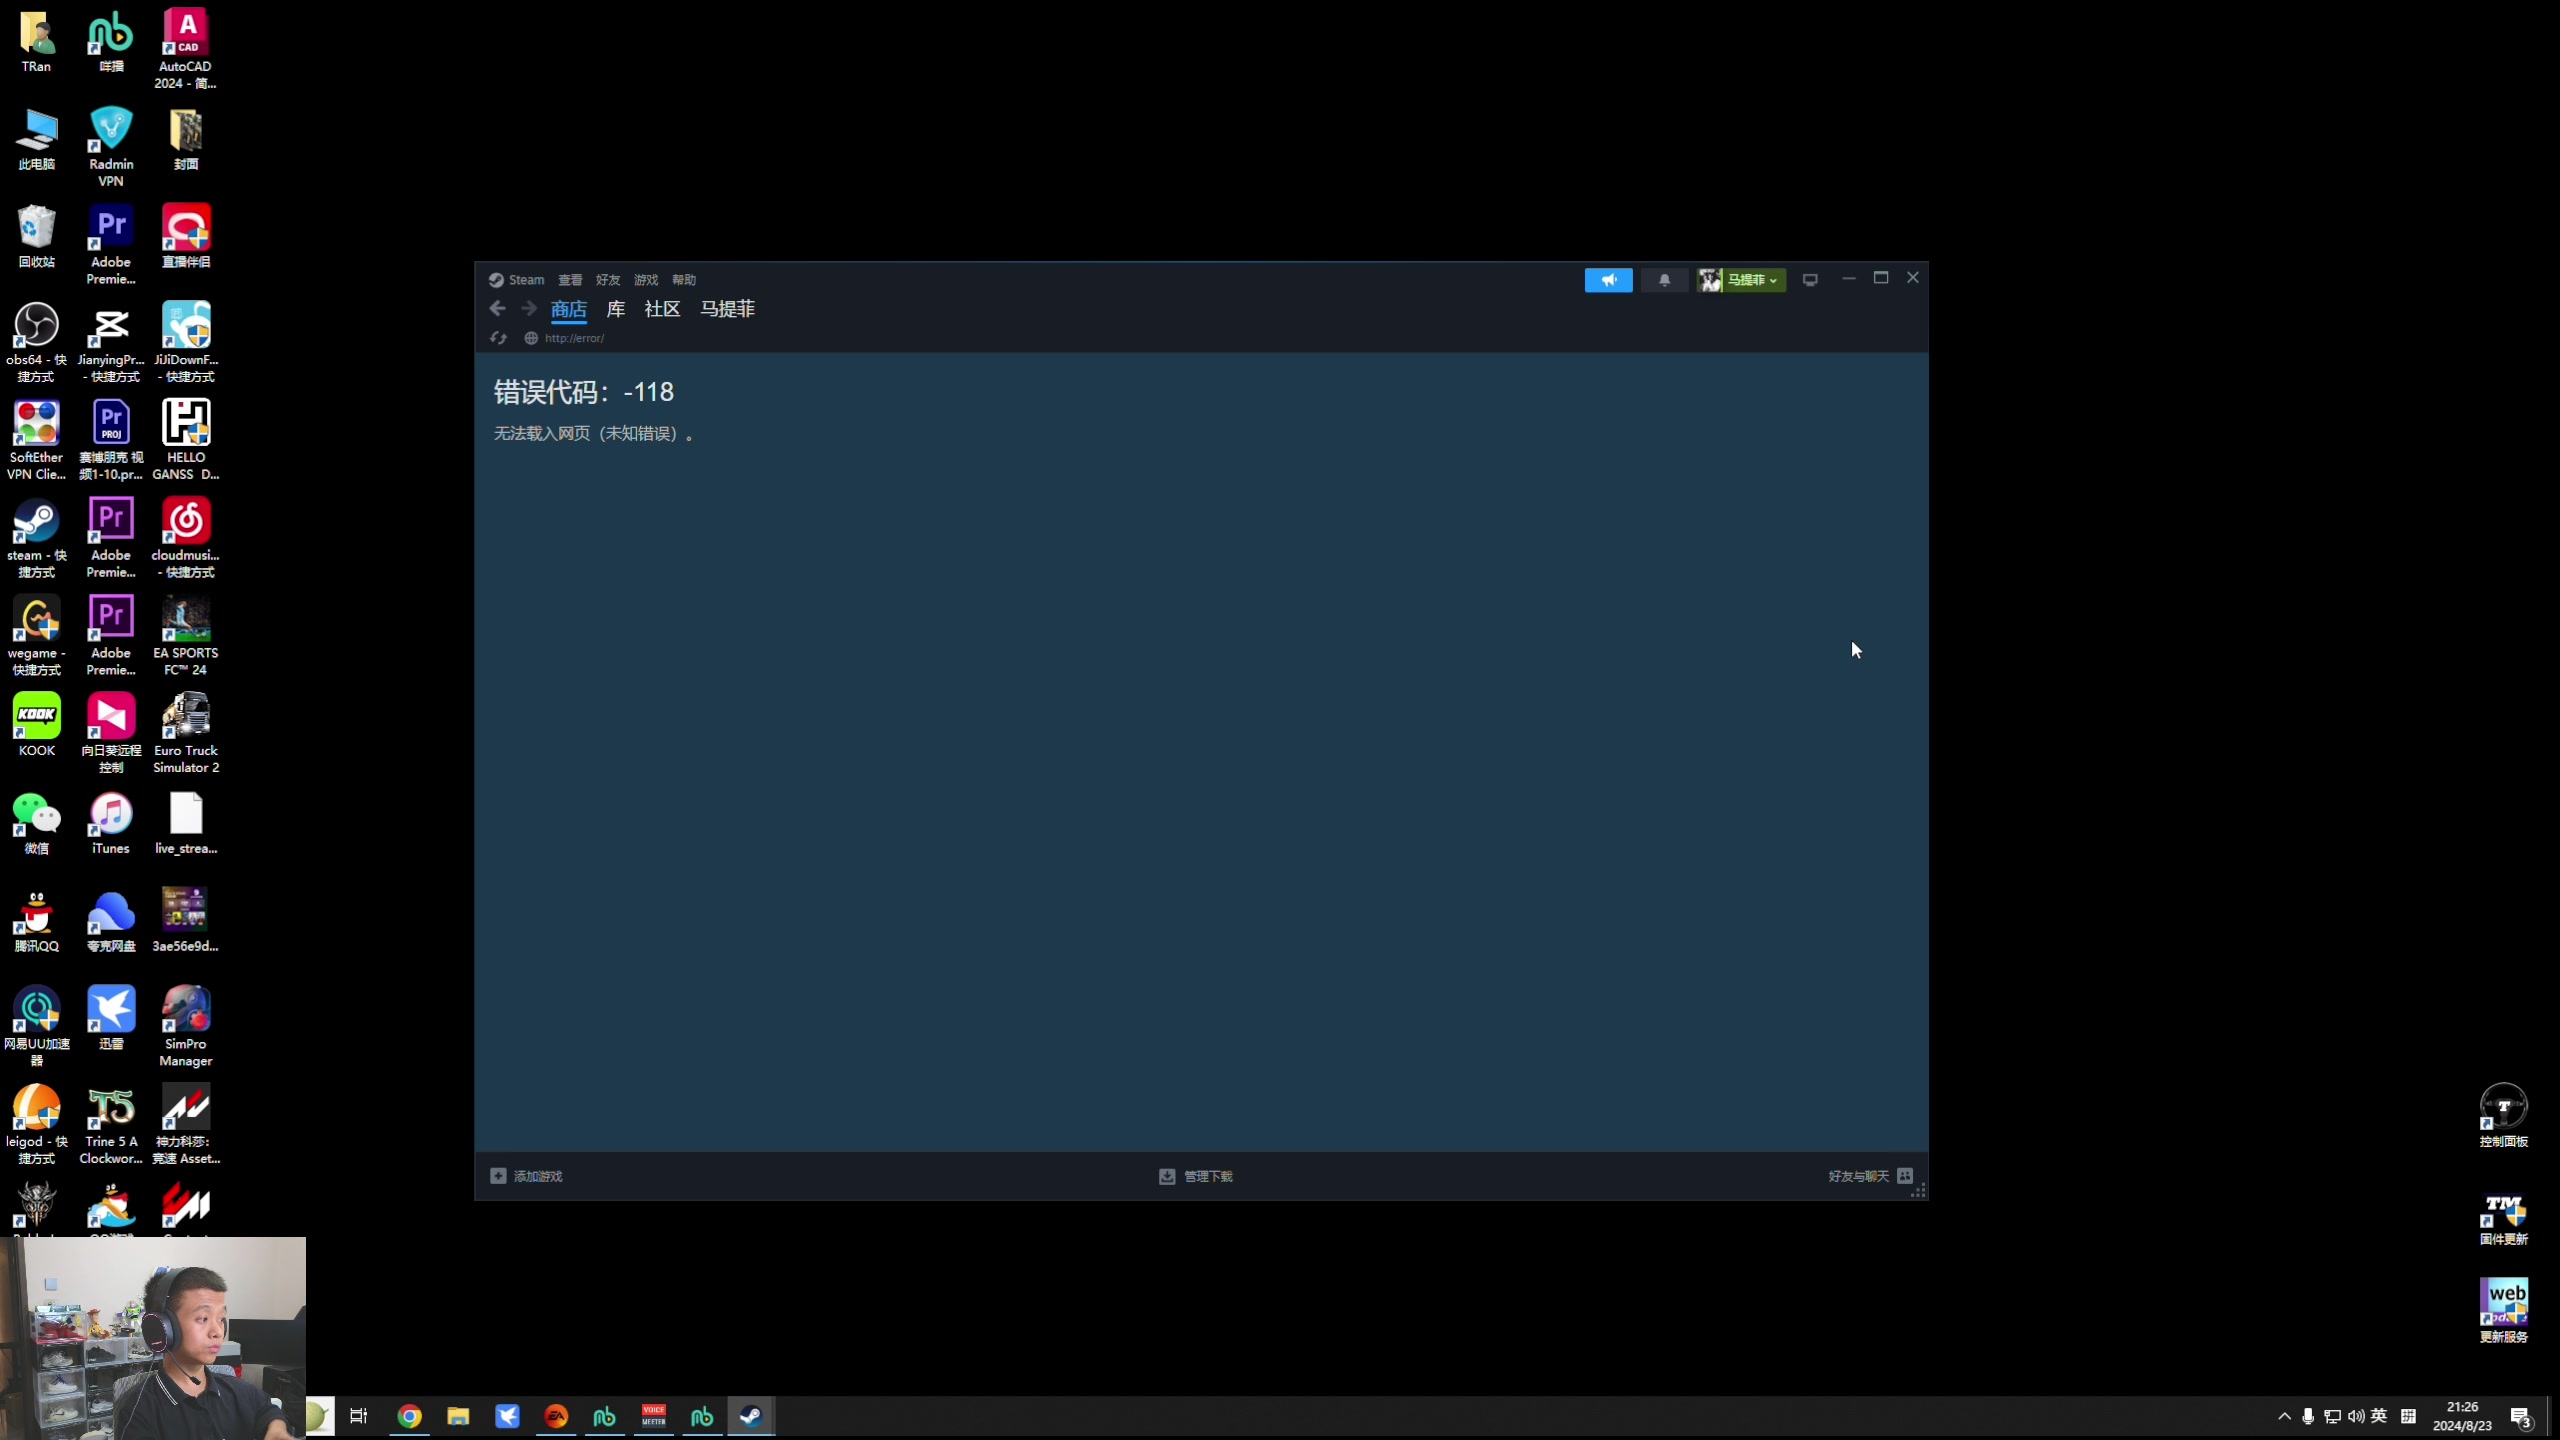Screen dimensions: 2560x1440
Task: Select the Radmin VPN desktop icon
Action: click(x=111, y=146)
